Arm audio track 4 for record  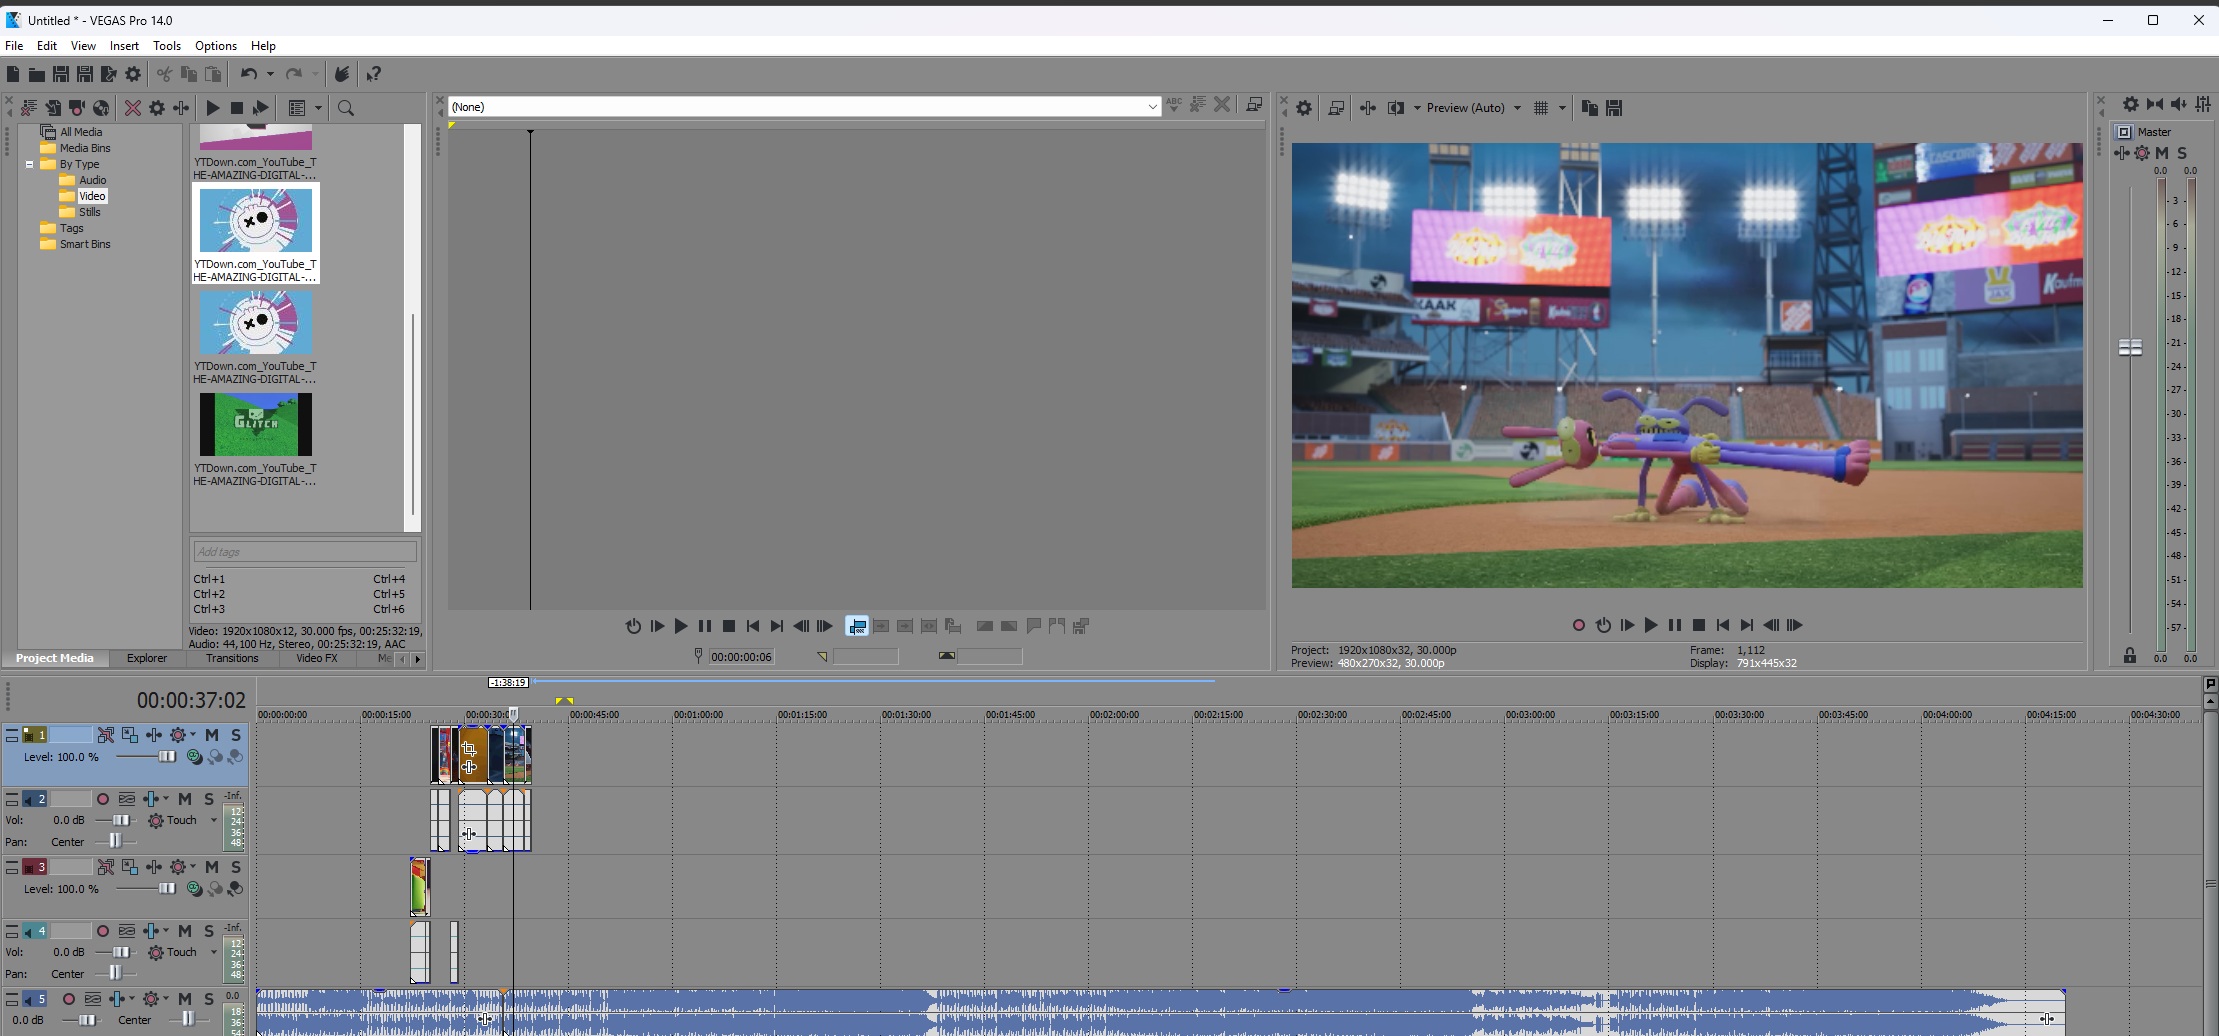103,931
